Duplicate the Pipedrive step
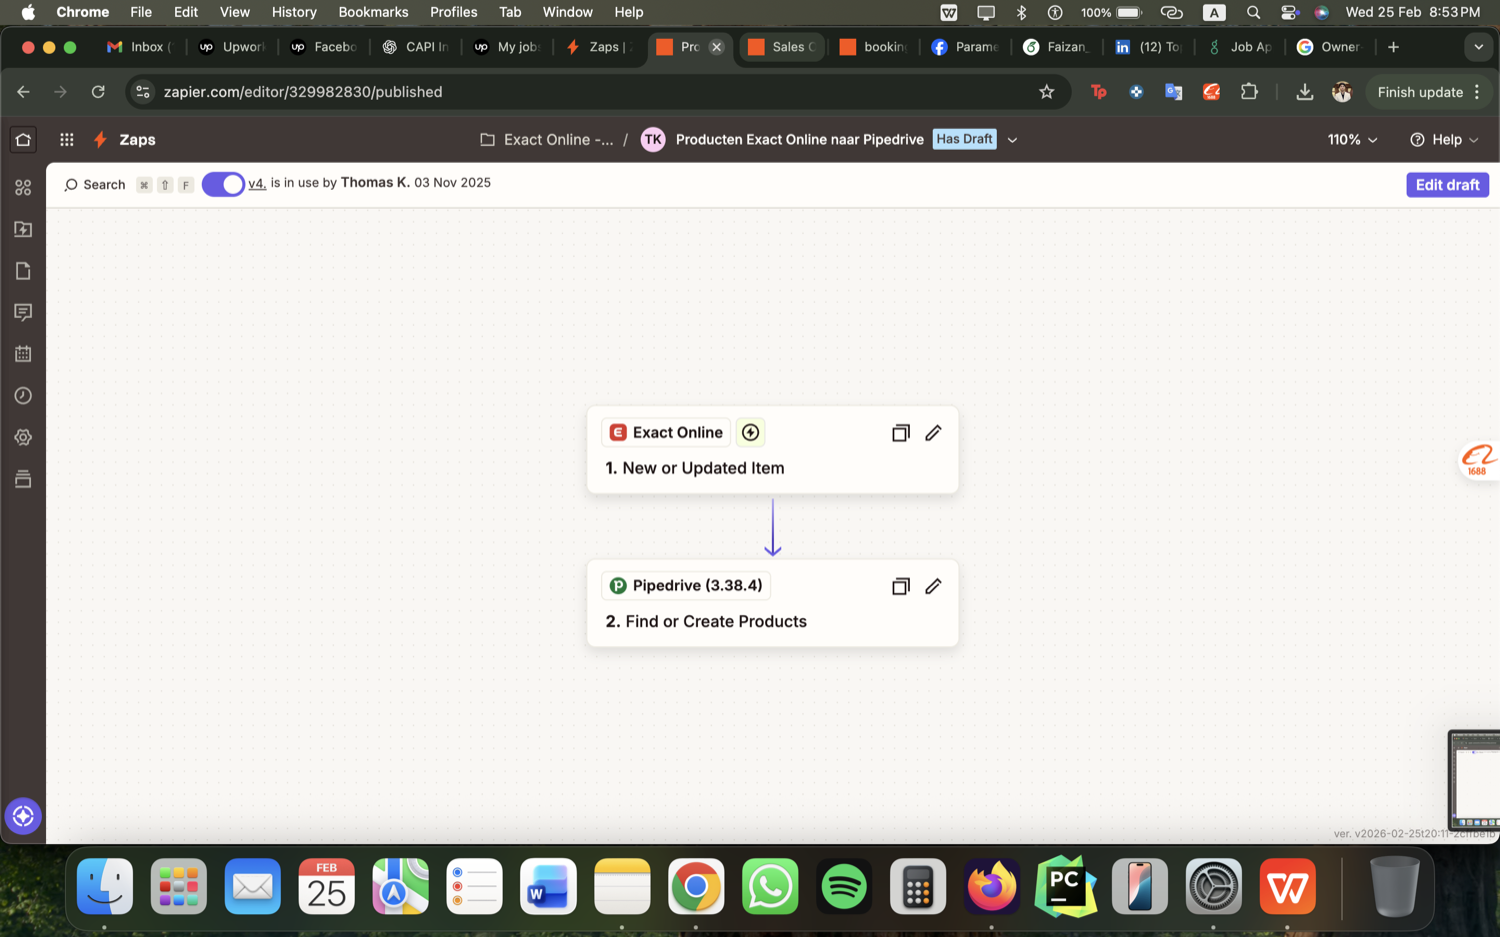Viewport: 1500px width, 937px height. [x=900, y=586]
